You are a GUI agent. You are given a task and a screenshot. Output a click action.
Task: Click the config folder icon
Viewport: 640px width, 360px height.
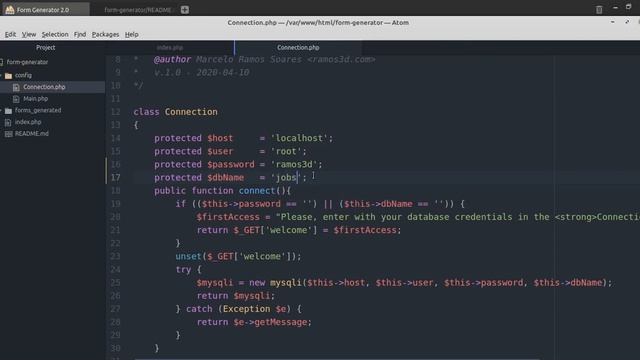[8, 76]
